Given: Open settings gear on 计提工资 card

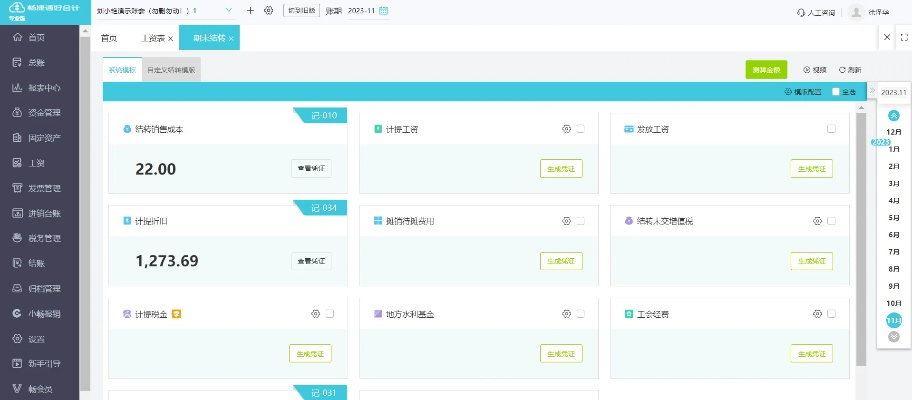Looking at the screenshot, I should pos(566,129).
